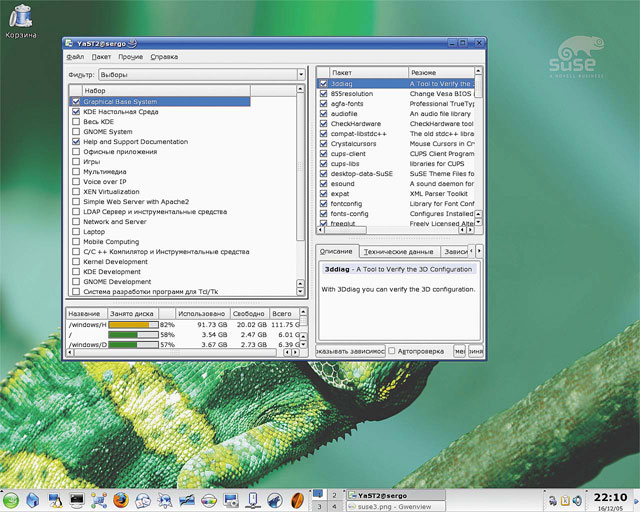This screenshot has height=512, width=640.
Task: Click down arrow of selections list scrollbar
Action: pos(300,292)
